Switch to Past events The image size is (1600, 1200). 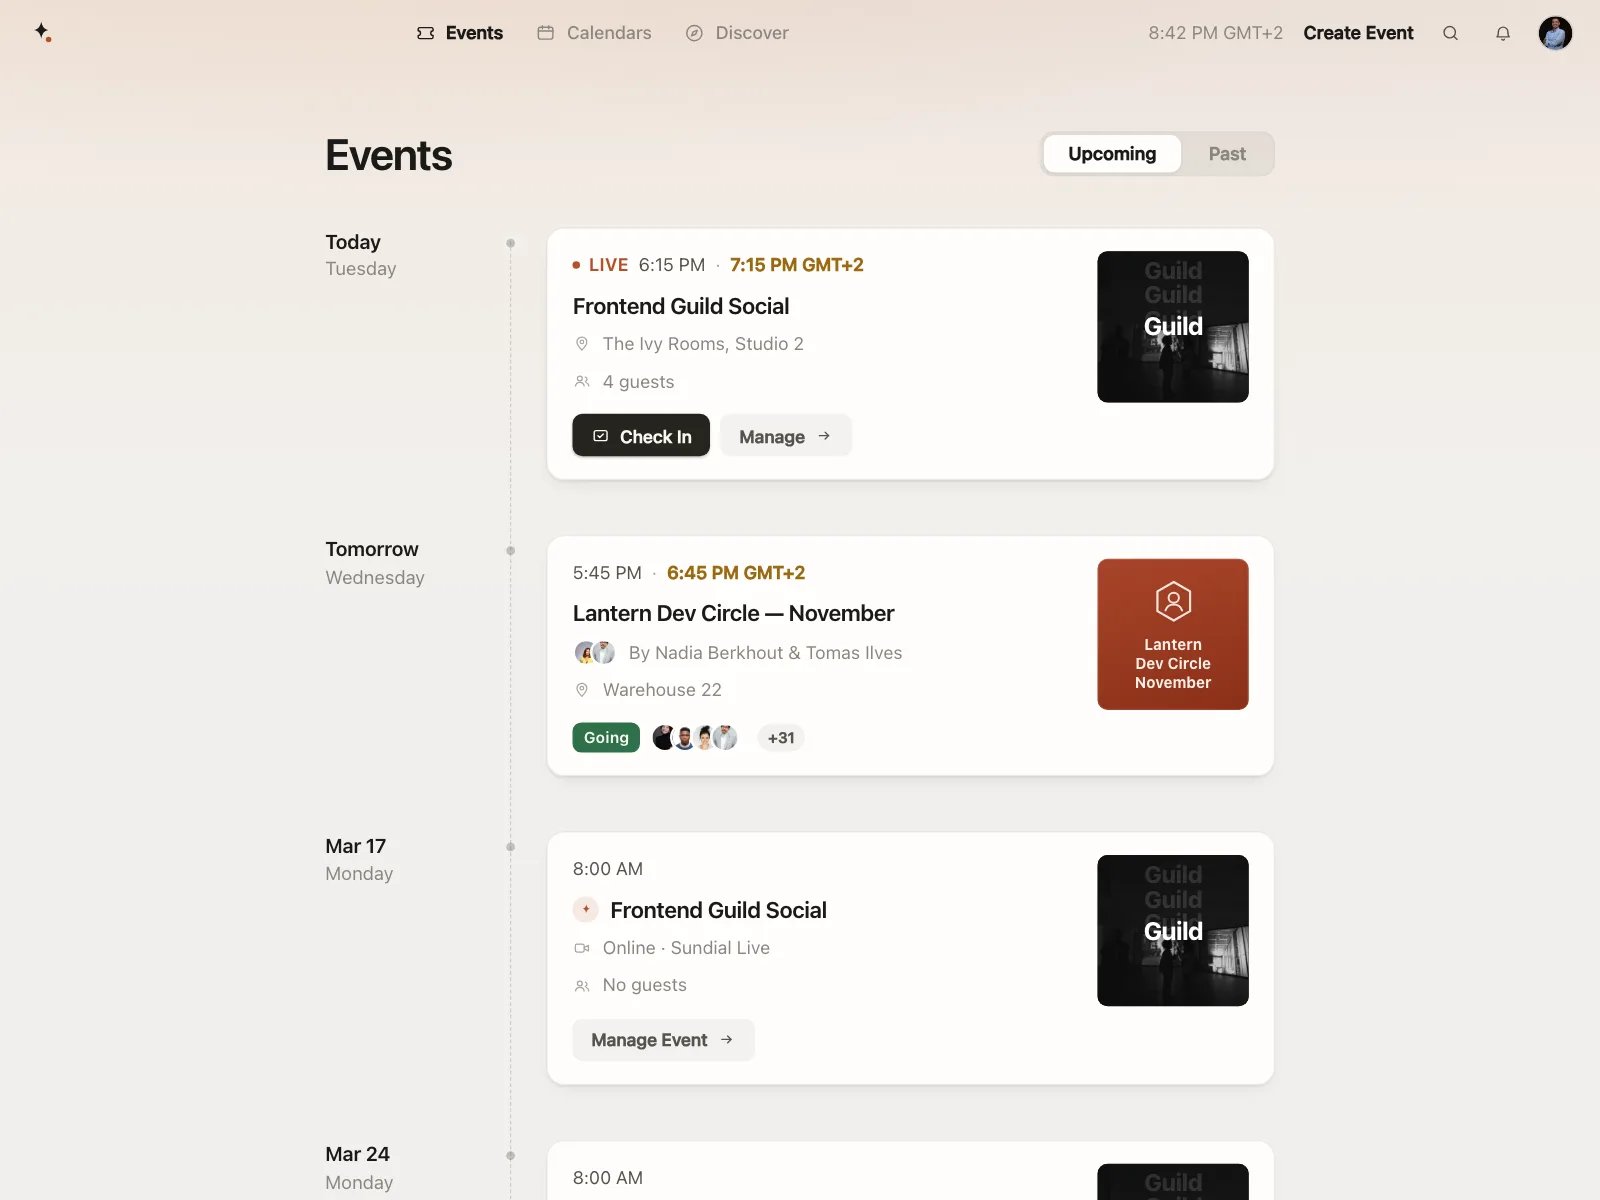(x=1227, y=154)
